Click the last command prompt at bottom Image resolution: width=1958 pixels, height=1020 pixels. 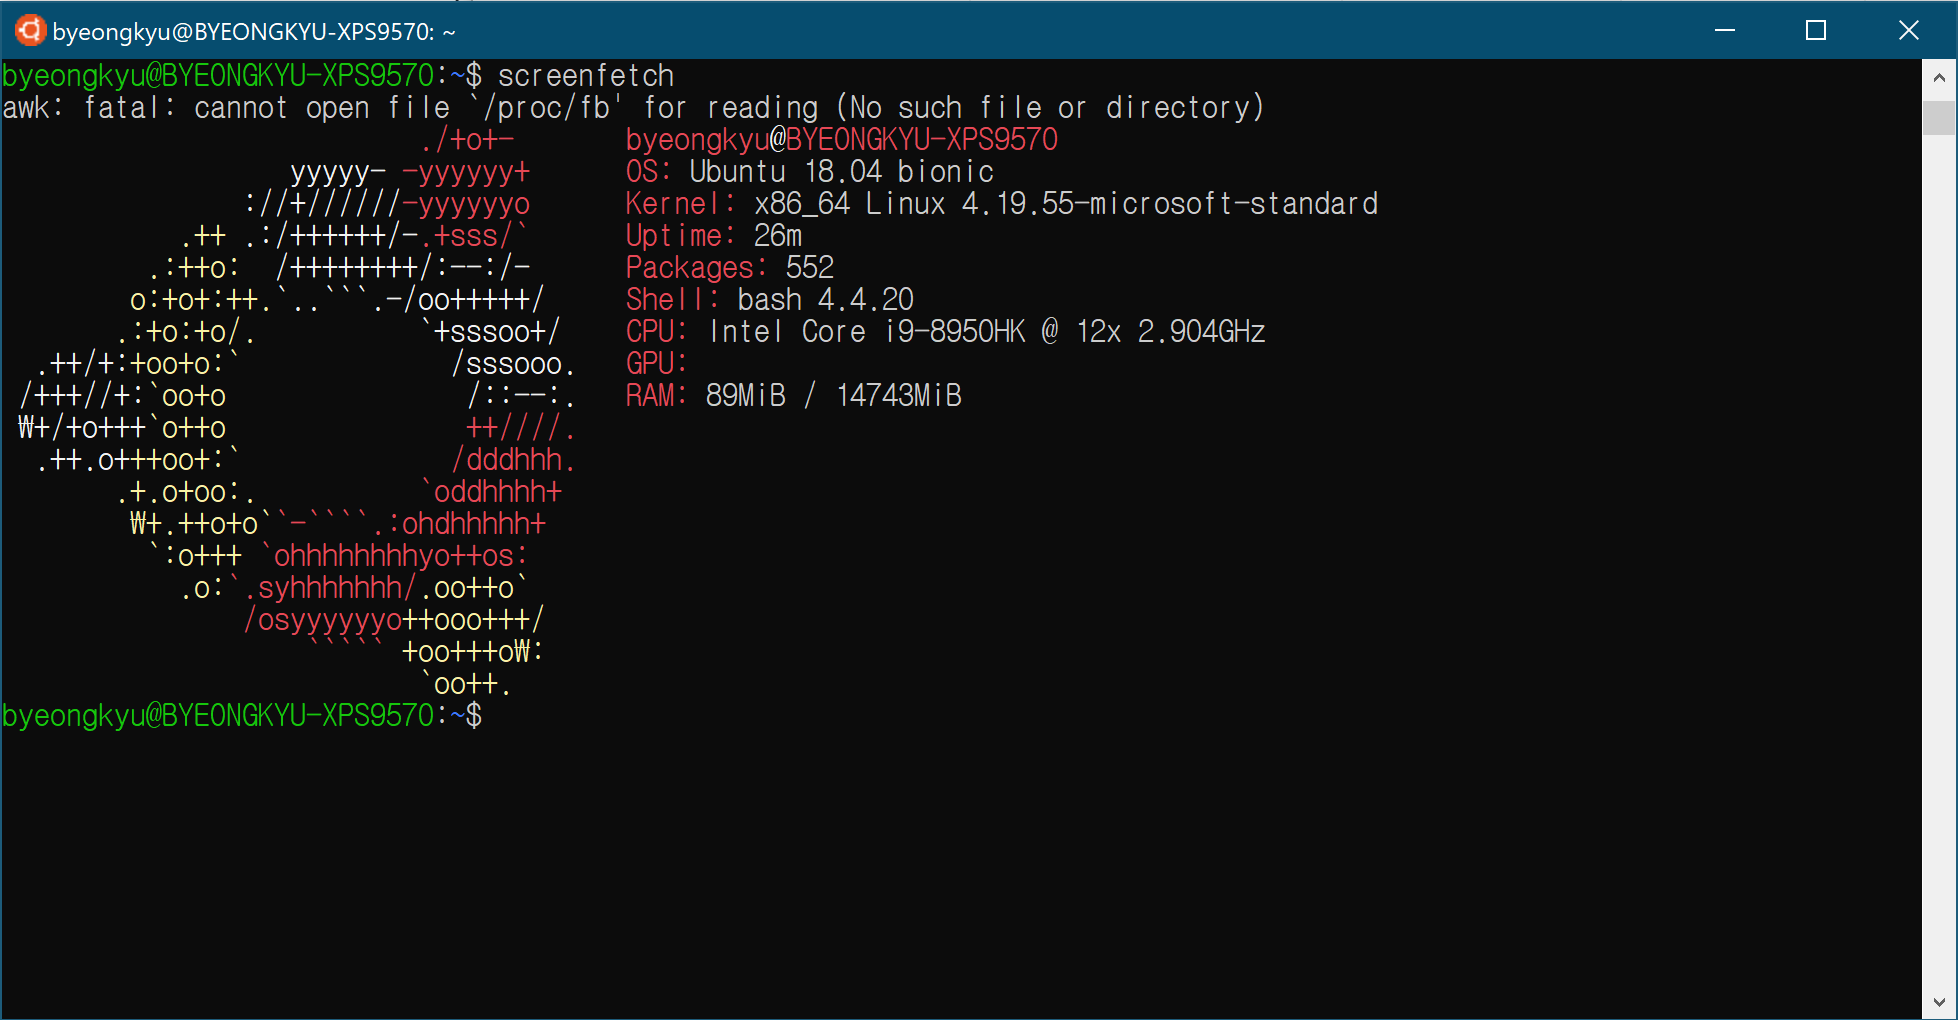pyautogui.click(x=242, y=716)
